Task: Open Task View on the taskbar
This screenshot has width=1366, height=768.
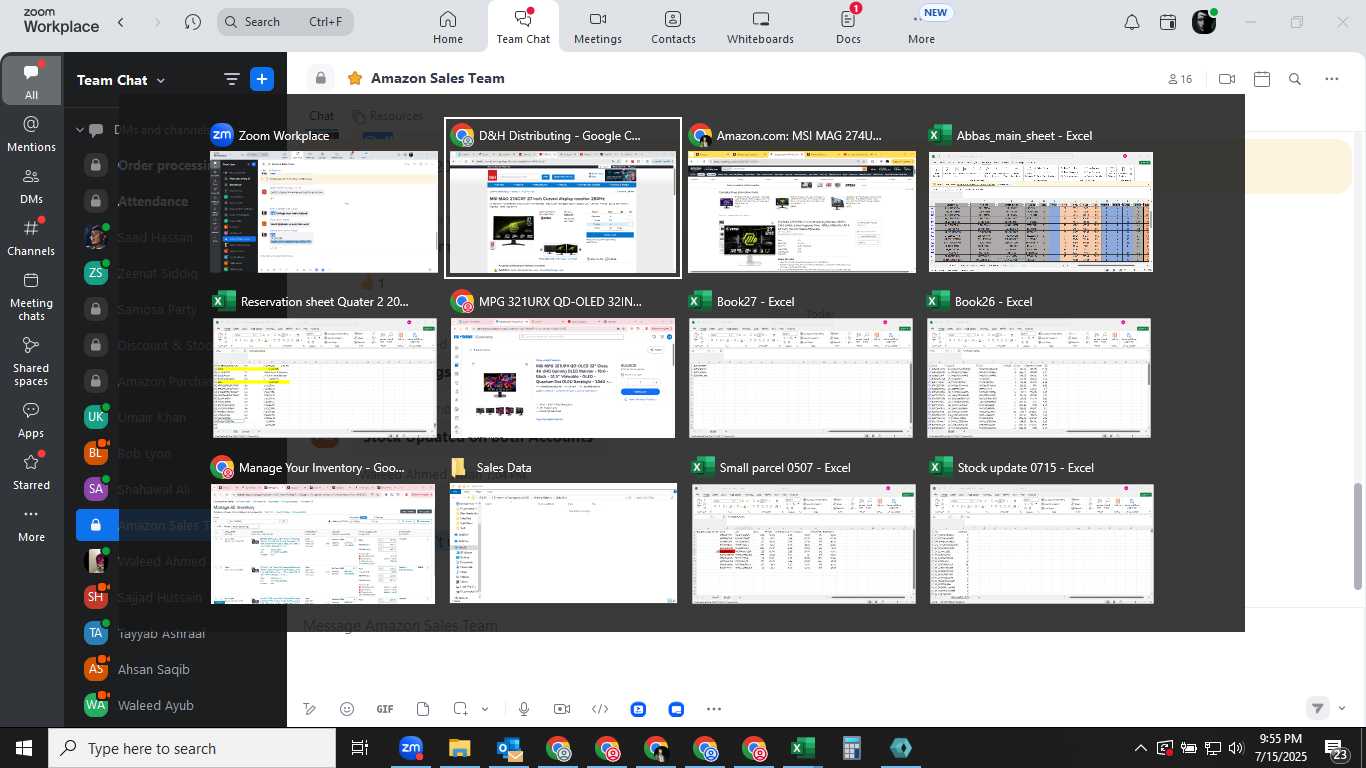Action: pyautogui.click(x=360, y=748)
